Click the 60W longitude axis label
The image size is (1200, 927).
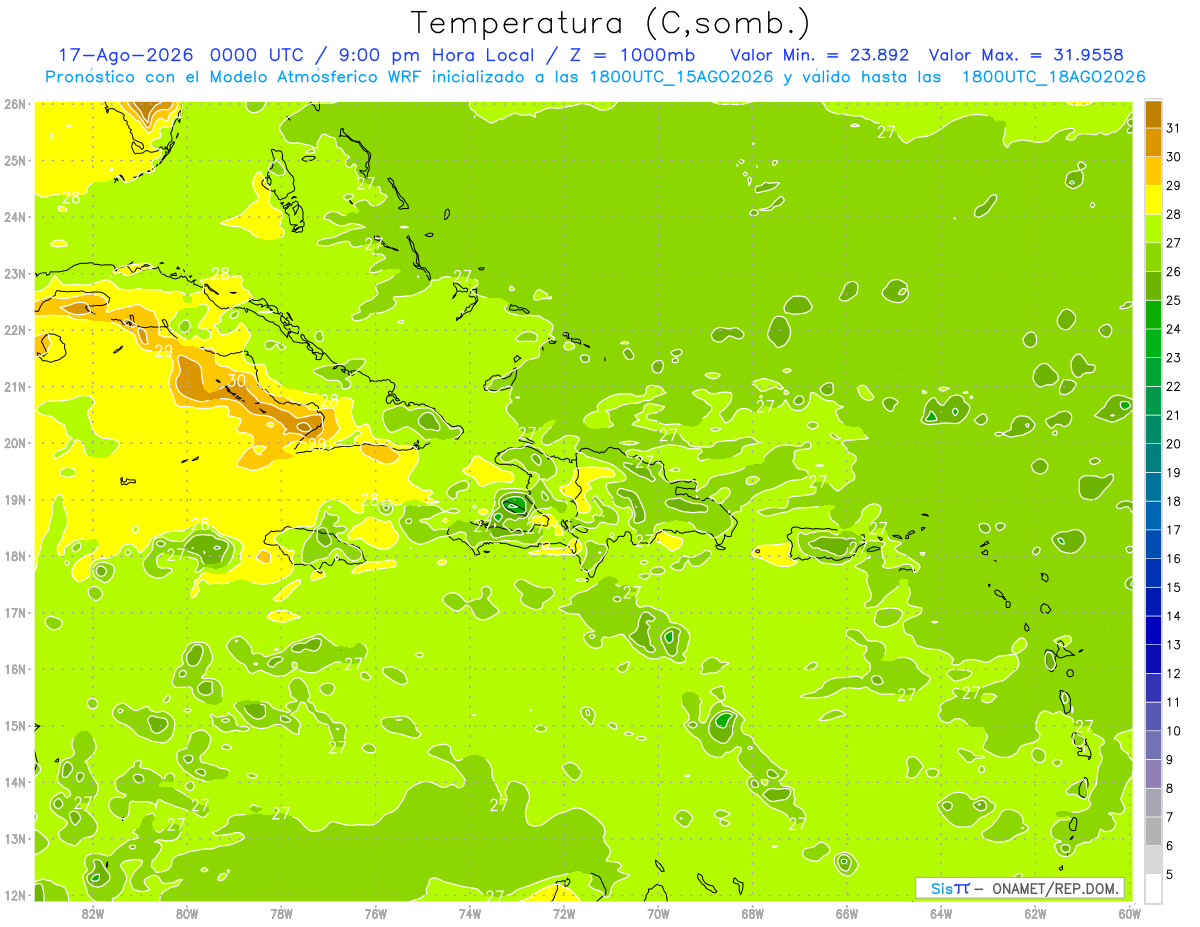coord(1129,913)
